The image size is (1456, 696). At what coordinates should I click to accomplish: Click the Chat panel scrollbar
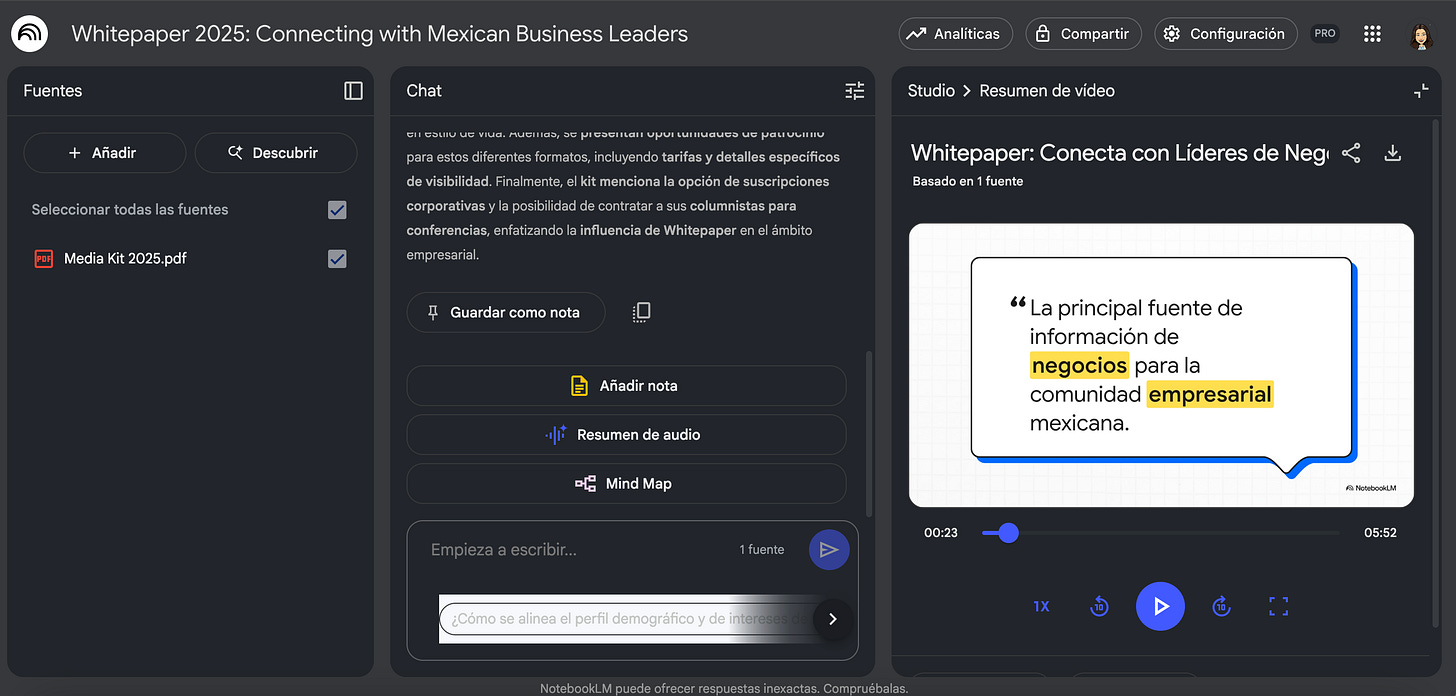click(868, 432)
